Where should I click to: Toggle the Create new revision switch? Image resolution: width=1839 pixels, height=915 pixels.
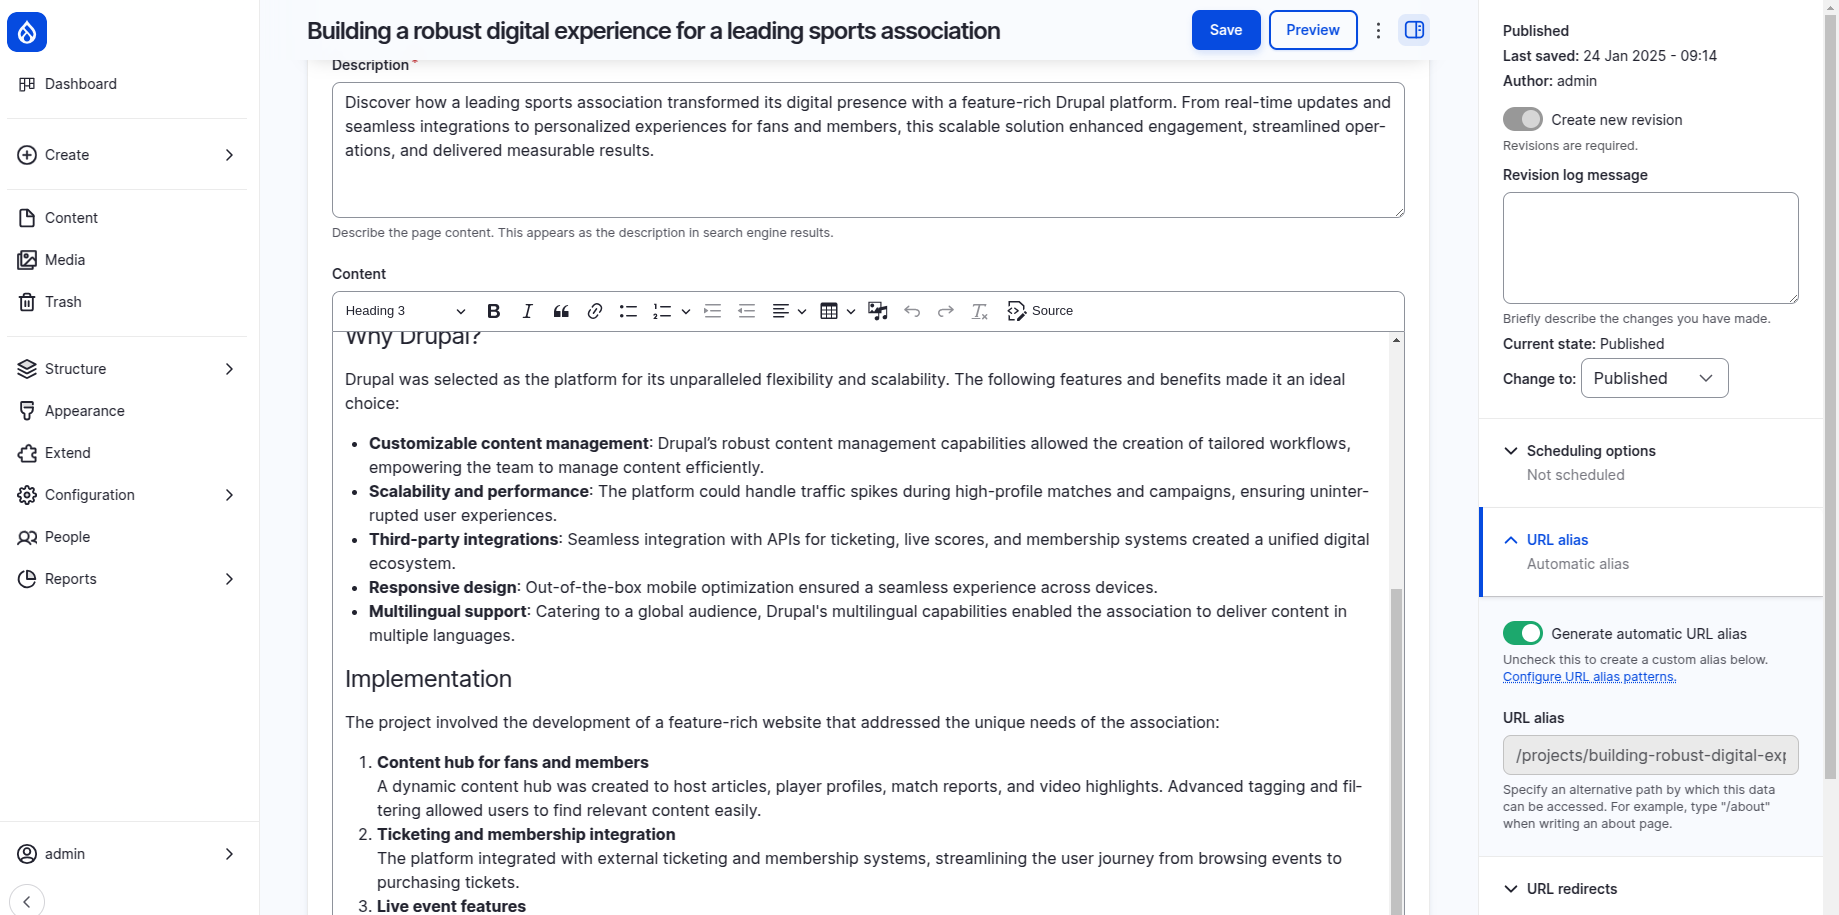[1522, 119]
